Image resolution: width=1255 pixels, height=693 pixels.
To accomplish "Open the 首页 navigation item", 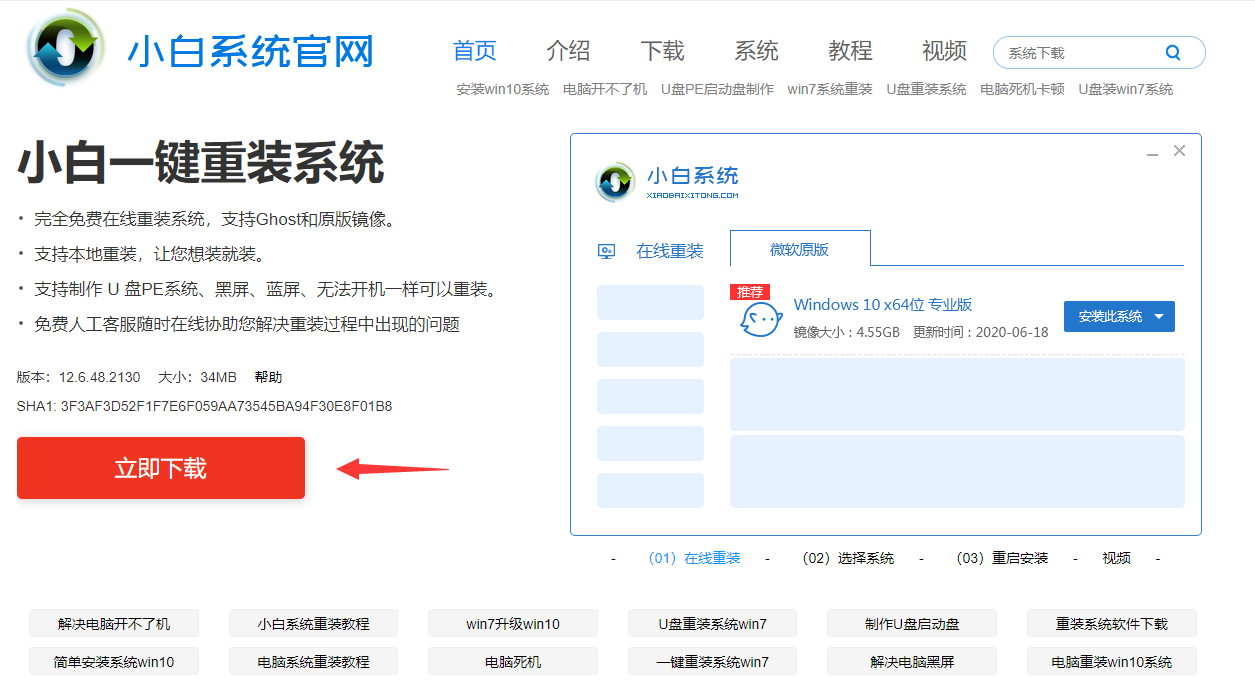I will [474, 50].
